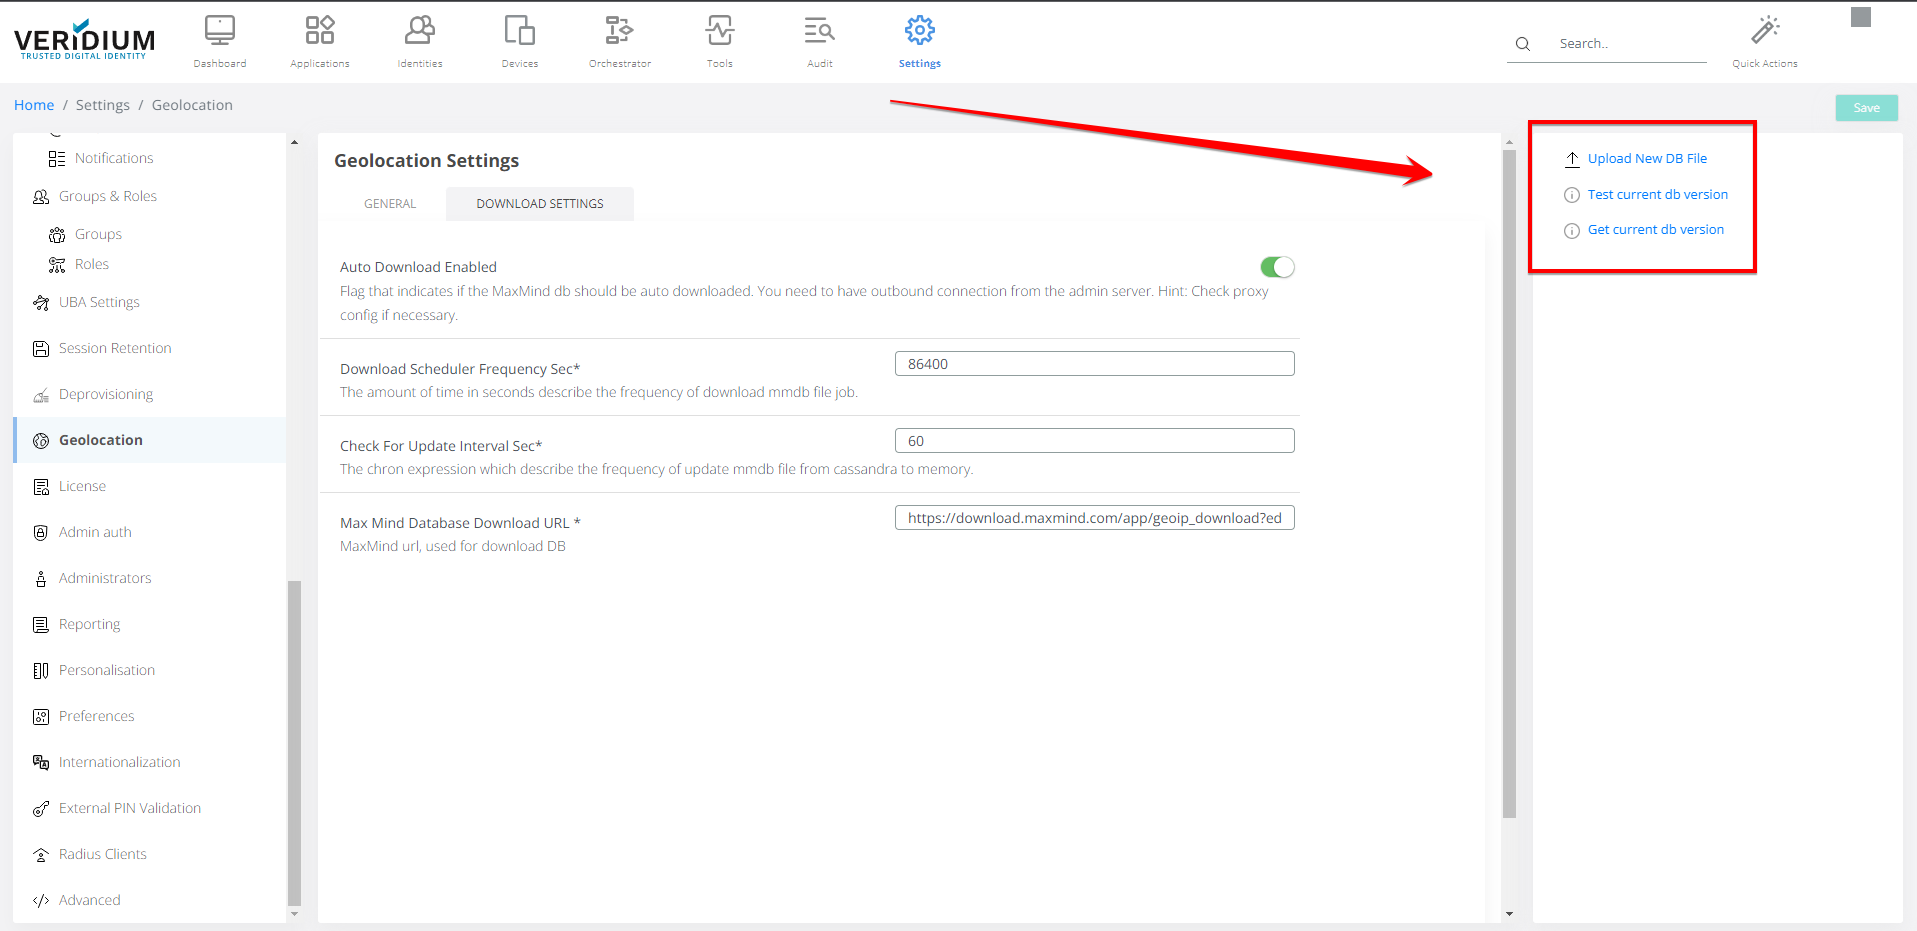Viewport: 1917px width, 931px height.
Task: Select the DOWNLOAD SETTINGS tab
Action: coord(540,204)
